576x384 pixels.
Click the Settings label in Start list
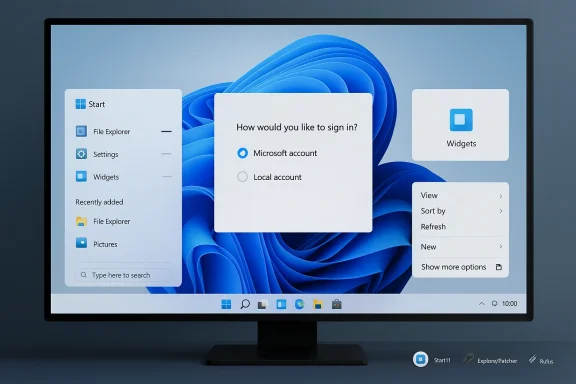pos(105,154)
